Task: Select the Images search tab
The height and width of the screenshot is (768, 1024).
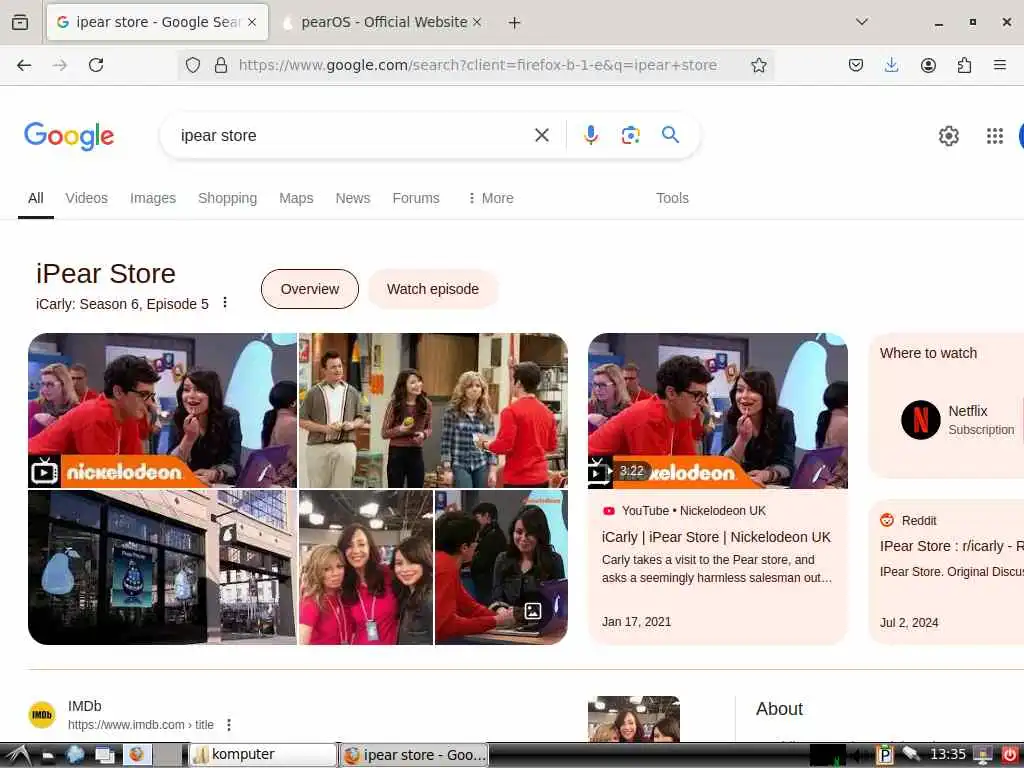Action: coord(153,198)
